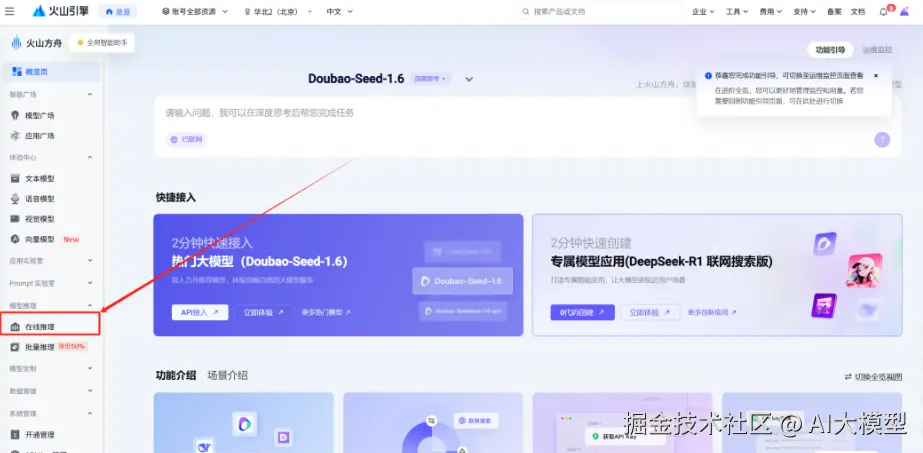
Task: Click the 应用广场 sidebar icon
Action: point(16,135)
